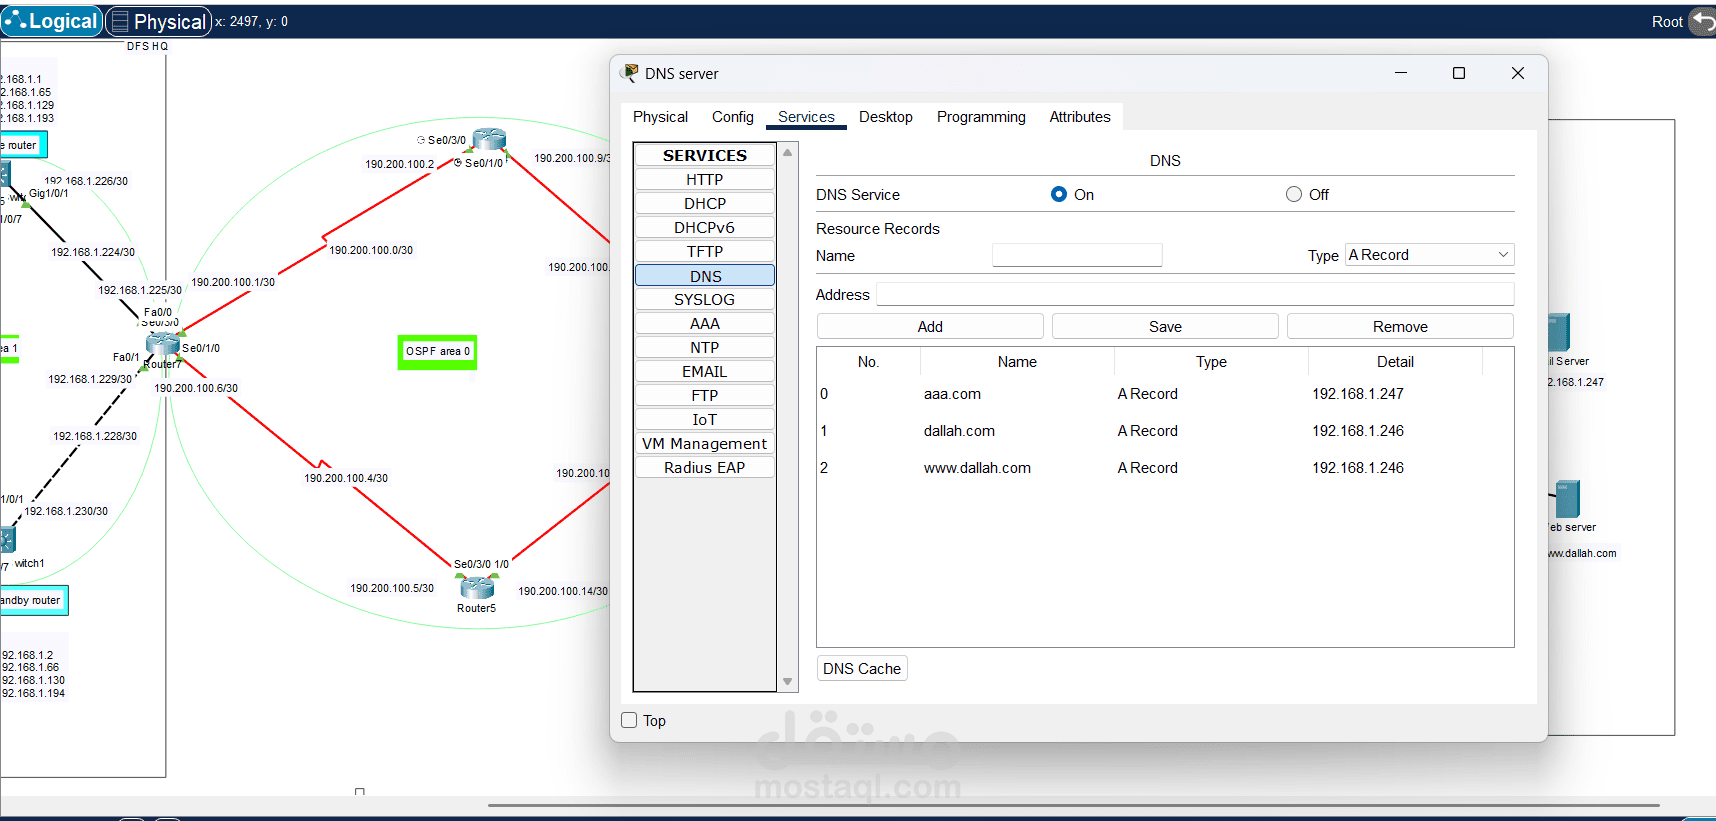Viewport: 1716px width, 821px height.
Task: Click the 190.200.100.0/30 network label
Action: (371, 250)
